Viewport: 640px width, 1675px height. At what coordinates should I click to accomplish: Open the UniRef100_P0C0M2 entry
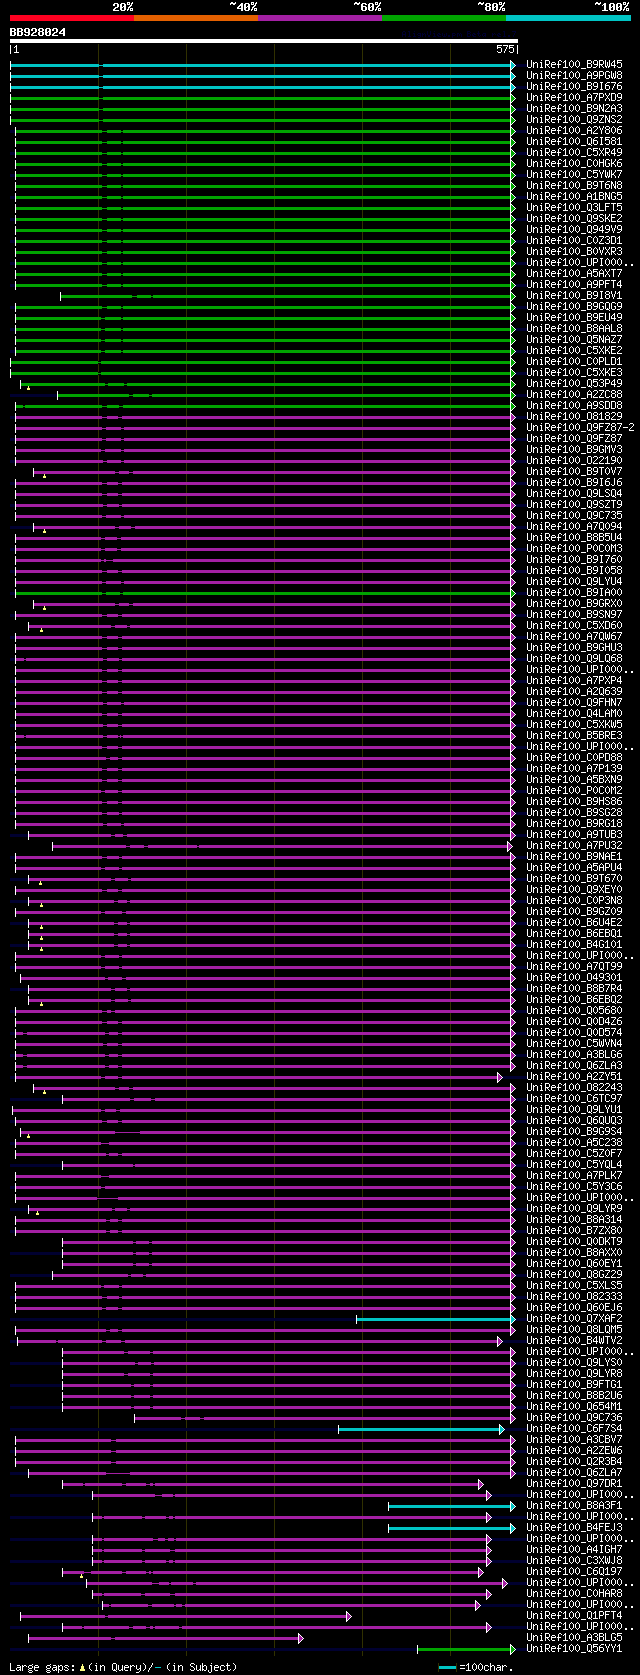574,790
